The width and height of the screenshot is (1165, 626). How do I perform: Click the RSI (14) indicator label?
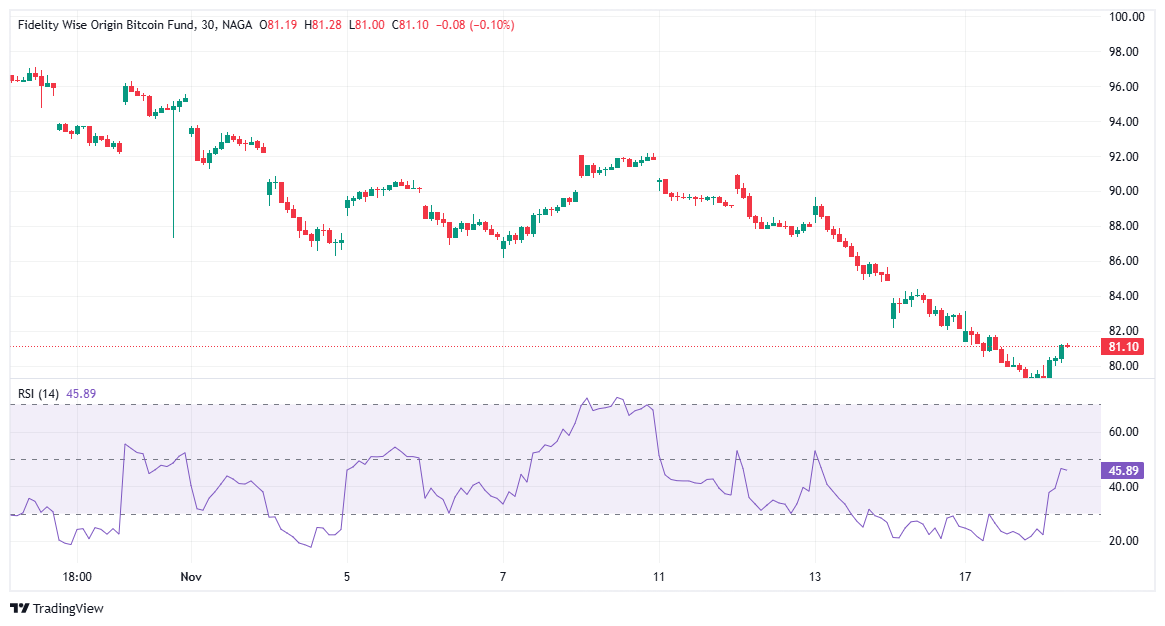[x=39, y=394]
